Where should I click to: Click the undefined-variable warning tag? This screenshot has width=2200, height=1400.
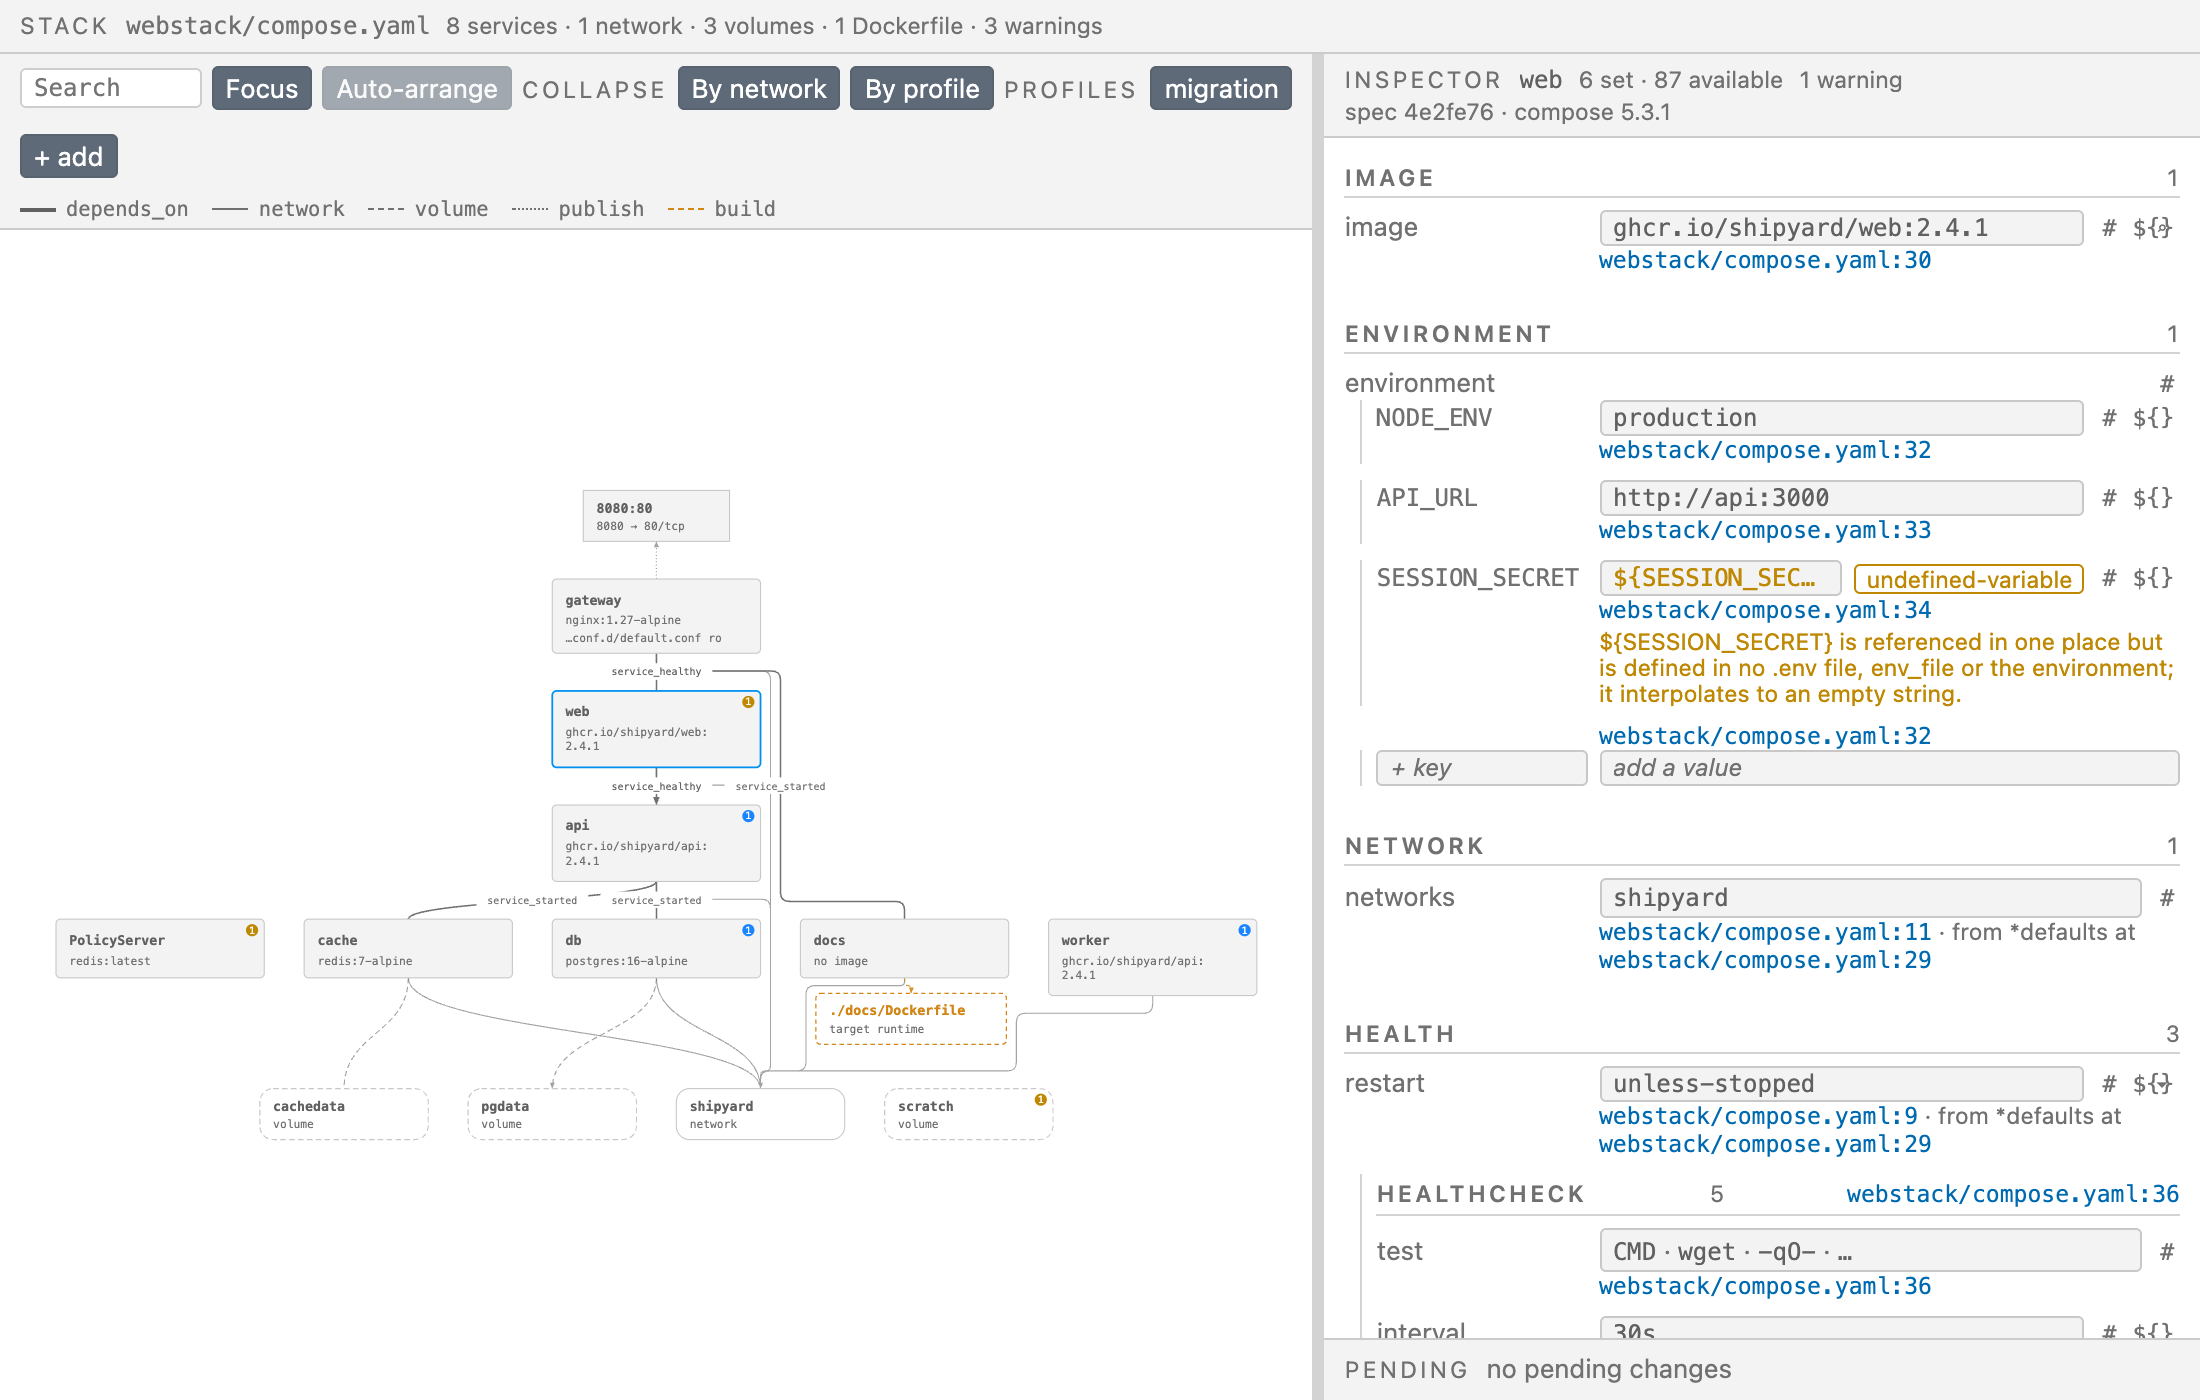coord(1969,579)
